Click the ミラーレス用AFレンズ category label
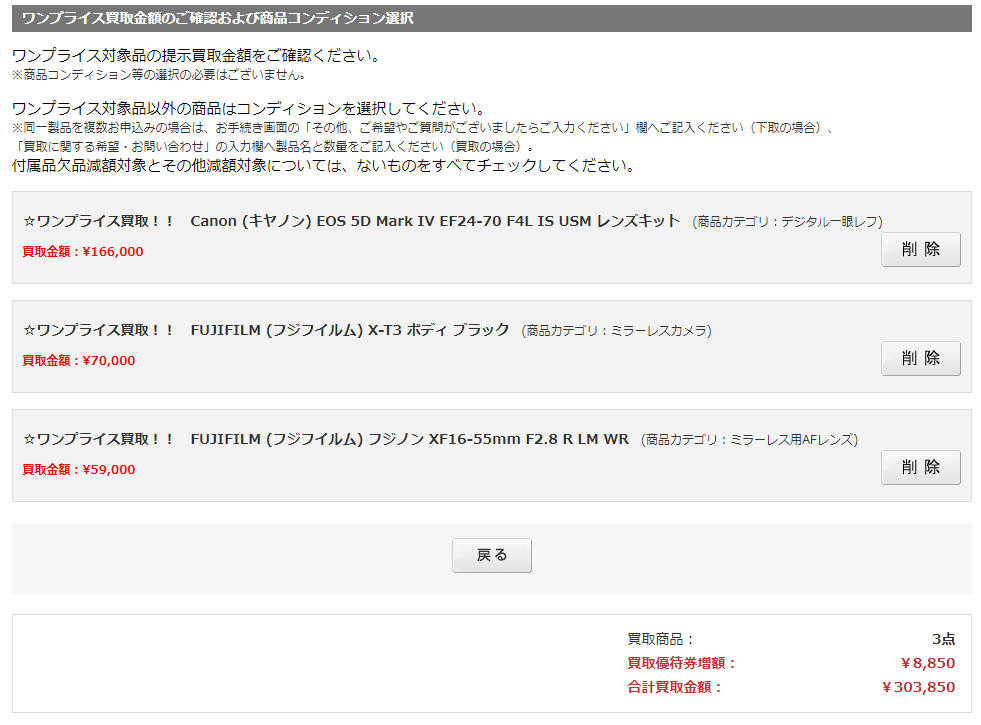Screen dimensions: 981x725 pyautogui.click(x=749, y=440)
